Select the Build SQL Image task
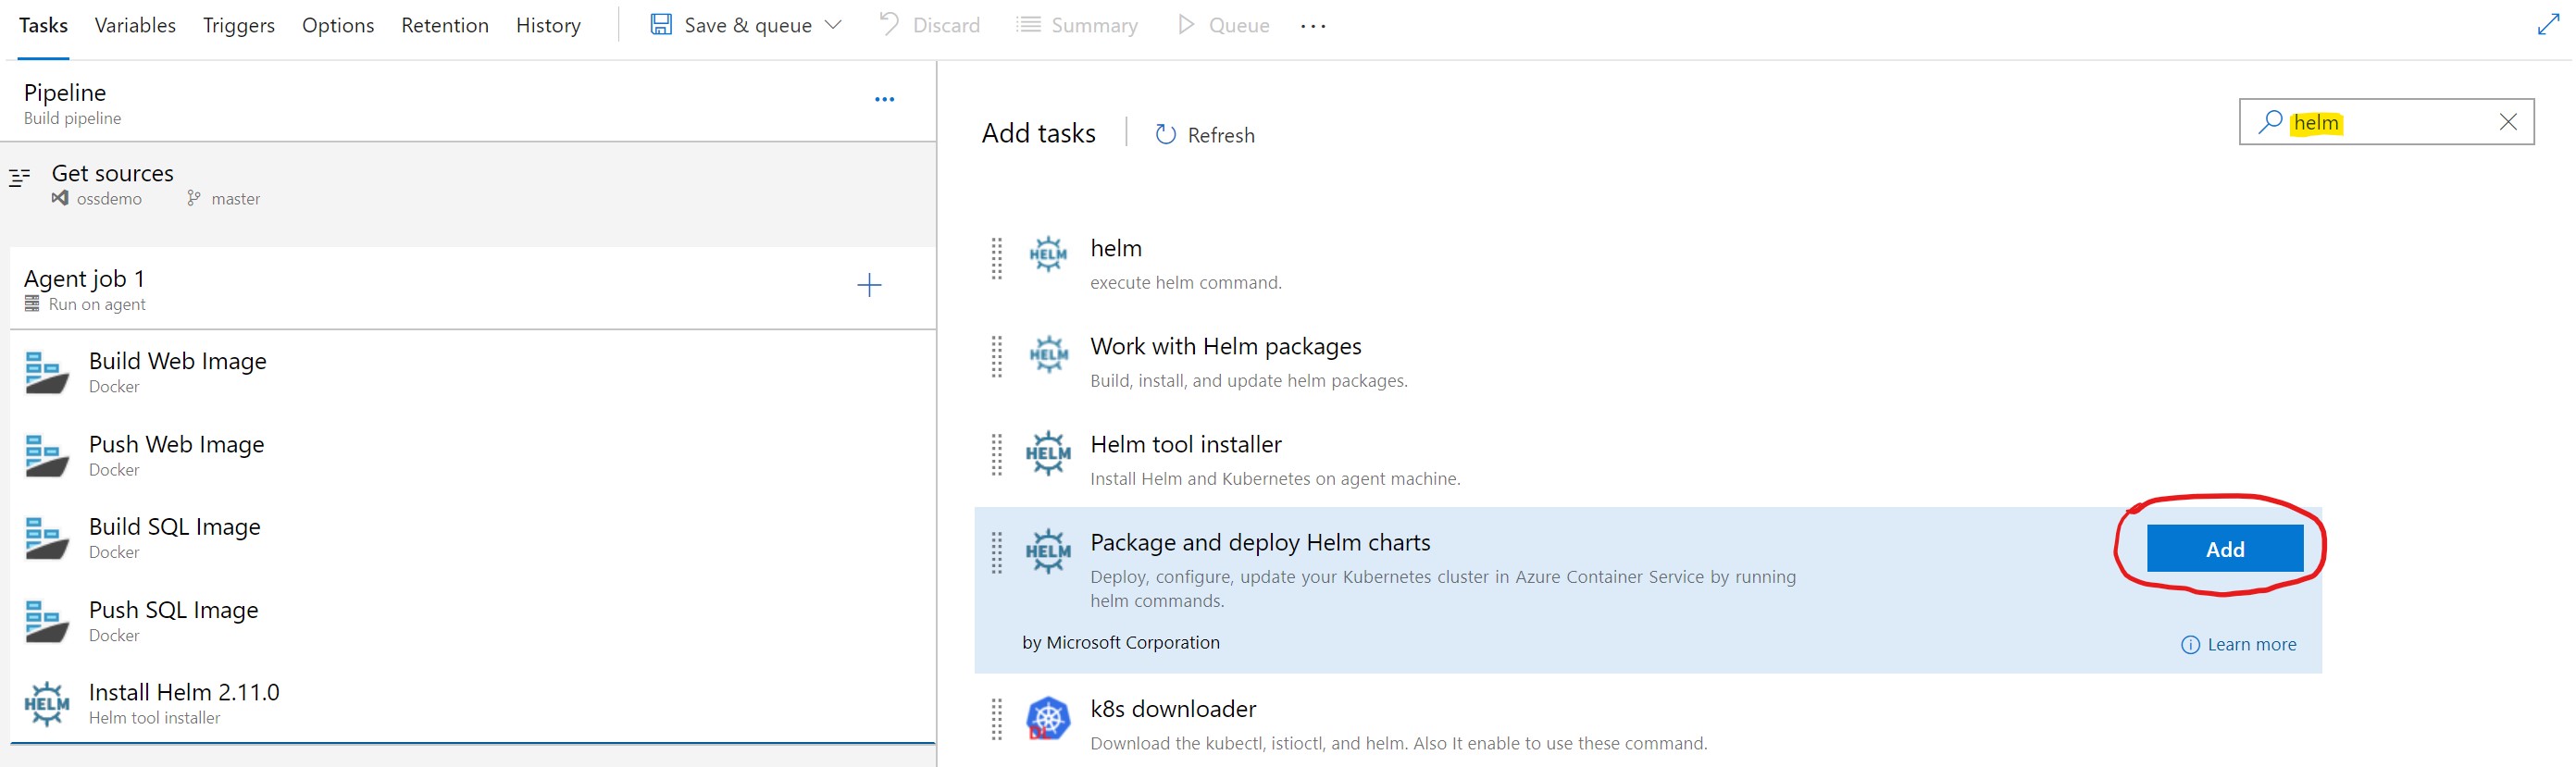This screenshot has height=767, width=2576. point(472,538)
